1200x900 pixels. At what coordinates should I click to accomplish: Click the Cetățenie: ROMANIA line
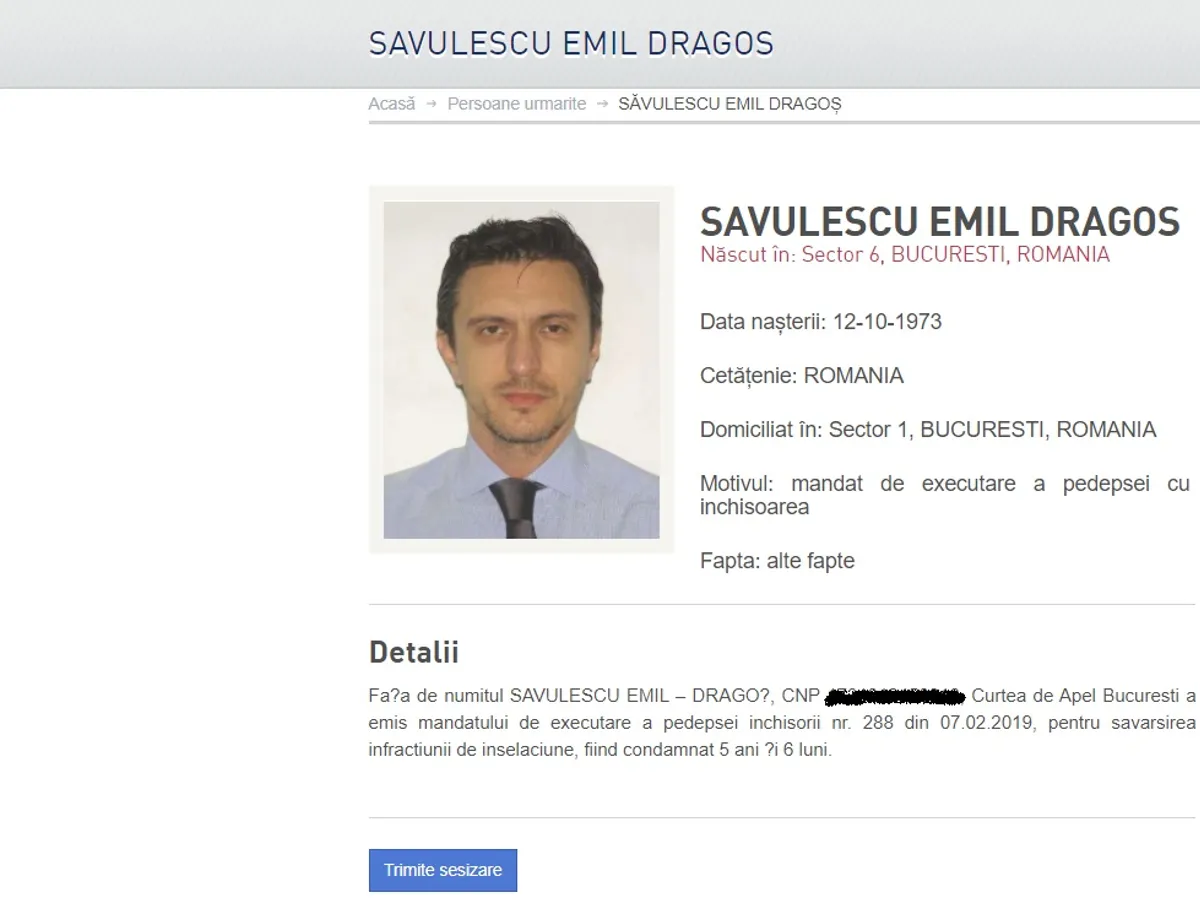pos(802,376)
